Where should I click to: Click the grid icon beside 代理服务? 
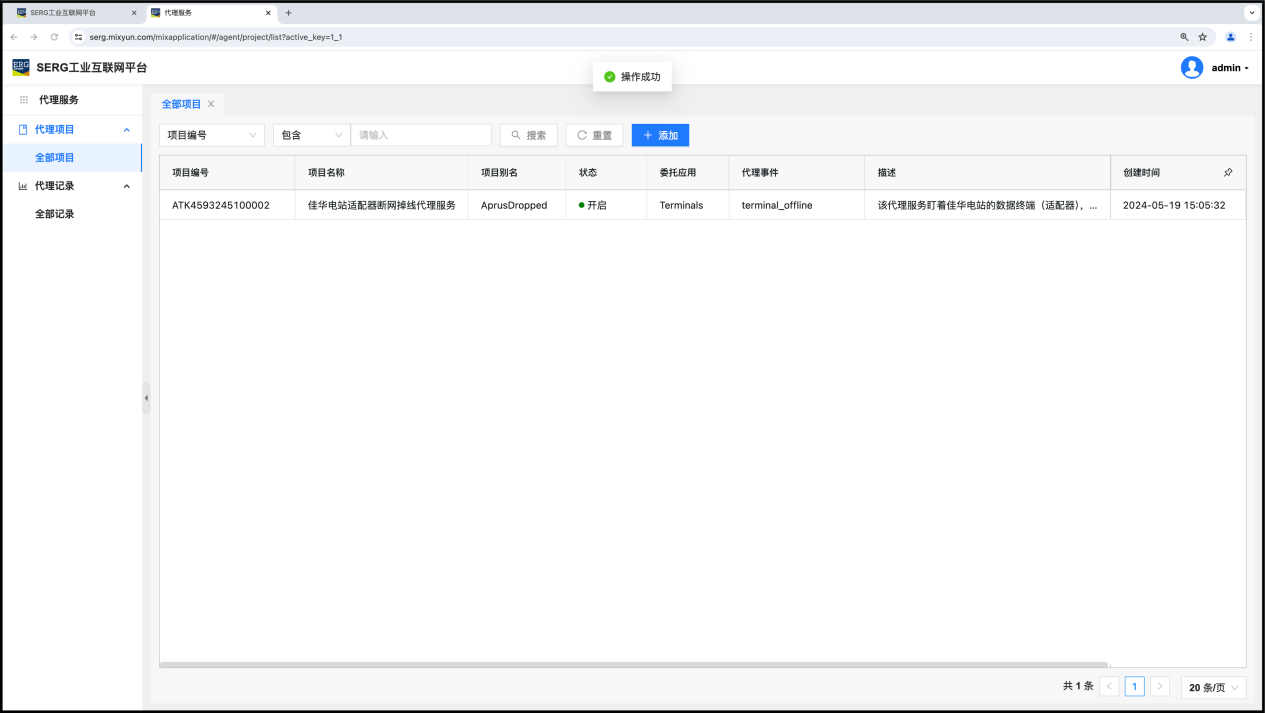(24, 100)
